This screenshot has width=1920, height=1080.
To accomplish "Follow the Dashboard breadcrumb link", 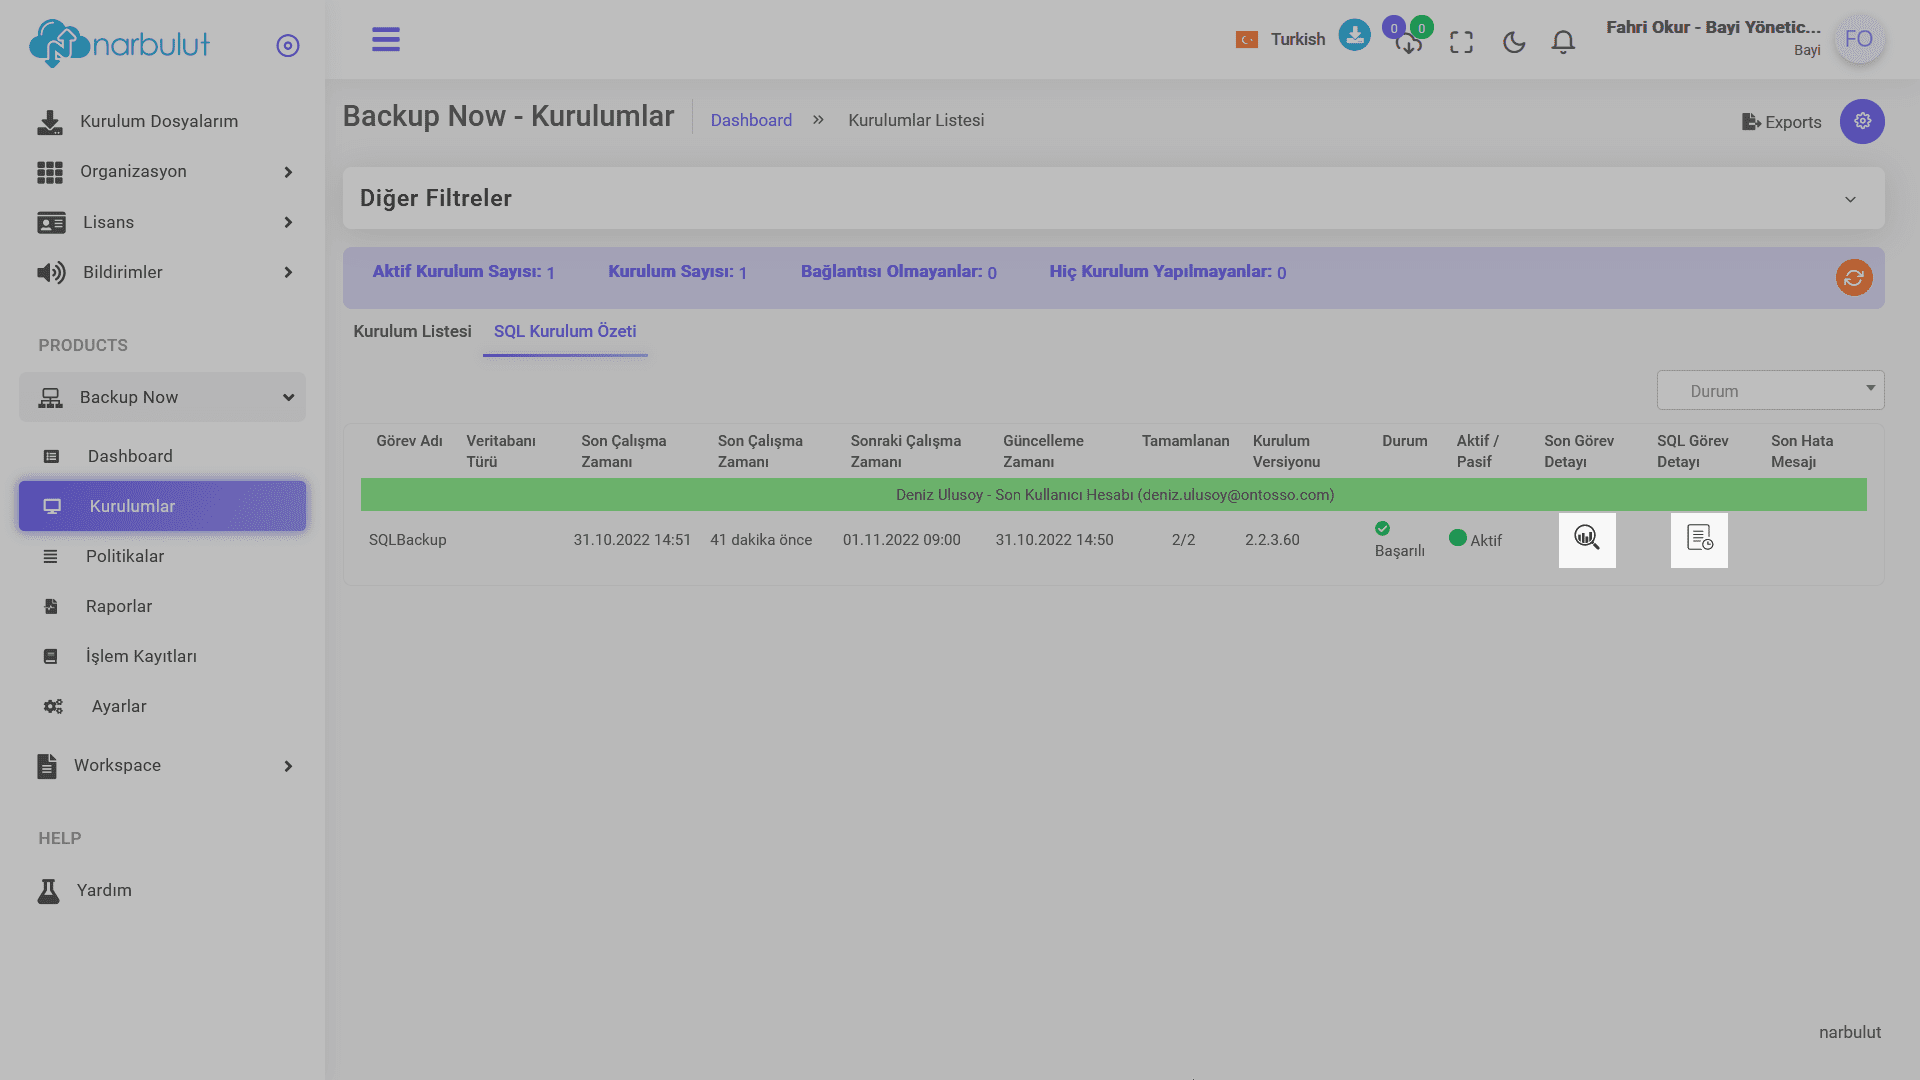I will [x=751, y=120].
